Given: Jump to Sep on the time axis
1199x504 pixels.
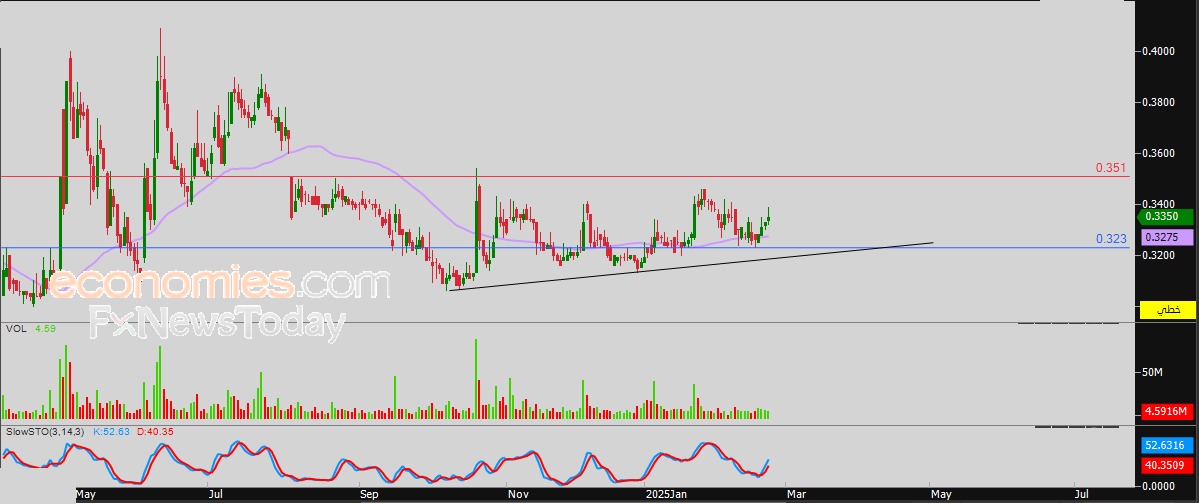Looking at the screenshot, I should (x=368, y=494).
